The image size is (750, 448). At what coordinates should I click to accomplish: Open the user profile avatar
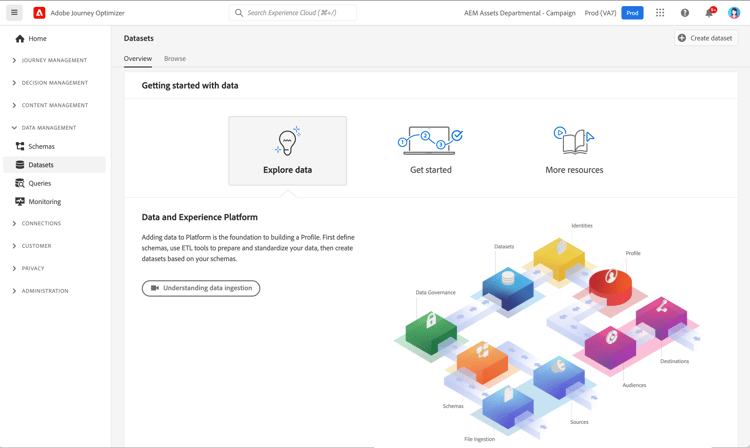(x=734, y=13)
